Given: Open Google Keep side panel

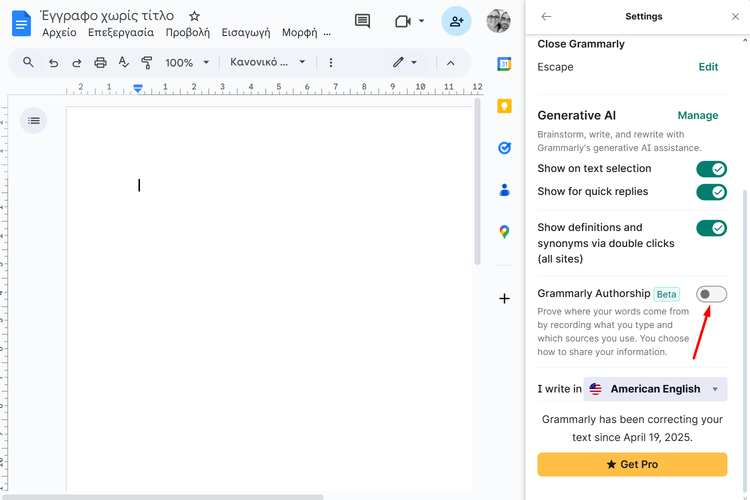Looking at the screenshot, I should click(504, 106).
